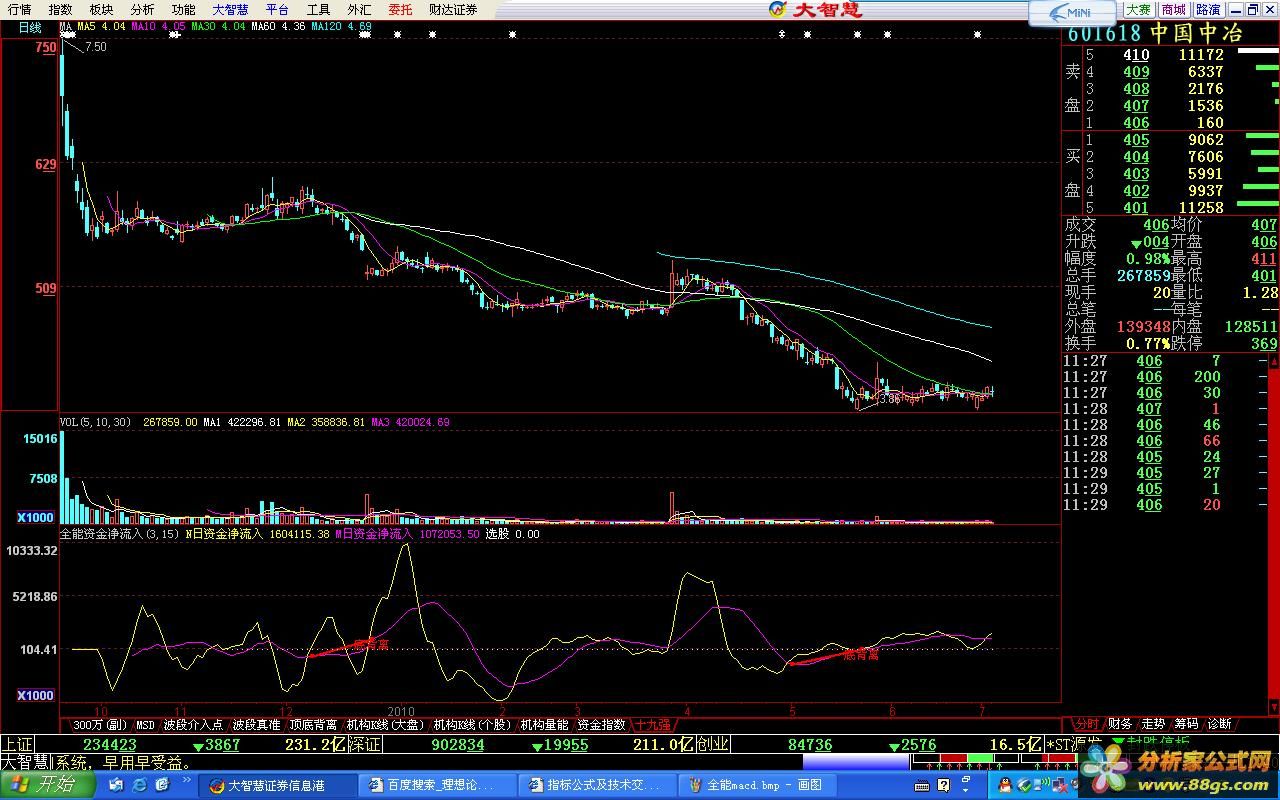Viewport: 1280px width, 800px height.
Task: Click the price axis label 750
Action: coord(45,47)
